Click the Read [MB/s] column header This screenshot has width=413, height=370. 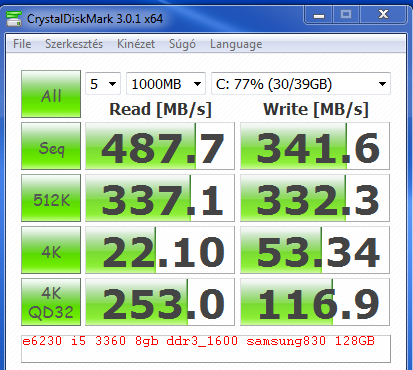click(160, 109)
